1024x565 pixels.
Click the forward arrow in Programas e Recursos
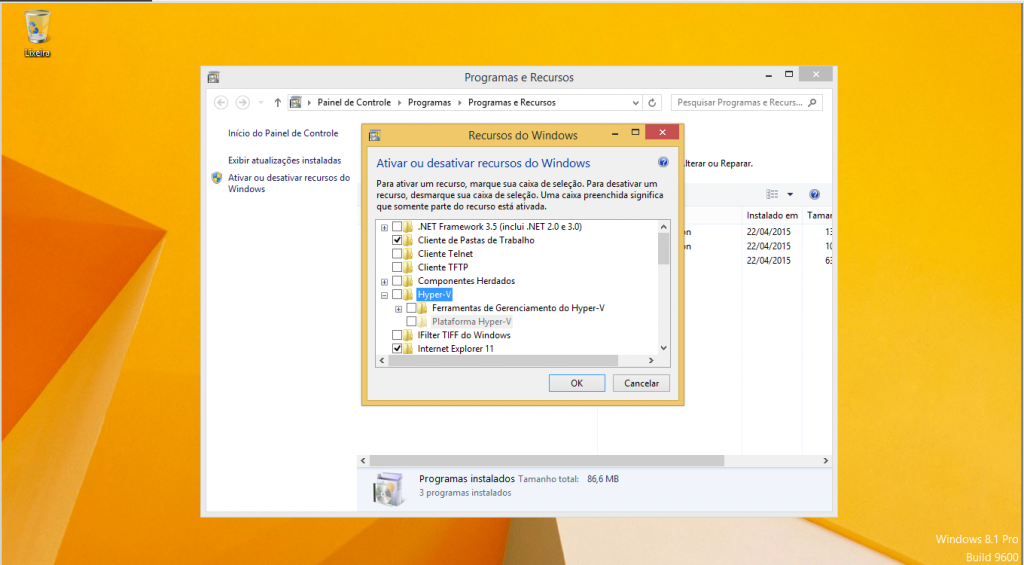point(242,103)
